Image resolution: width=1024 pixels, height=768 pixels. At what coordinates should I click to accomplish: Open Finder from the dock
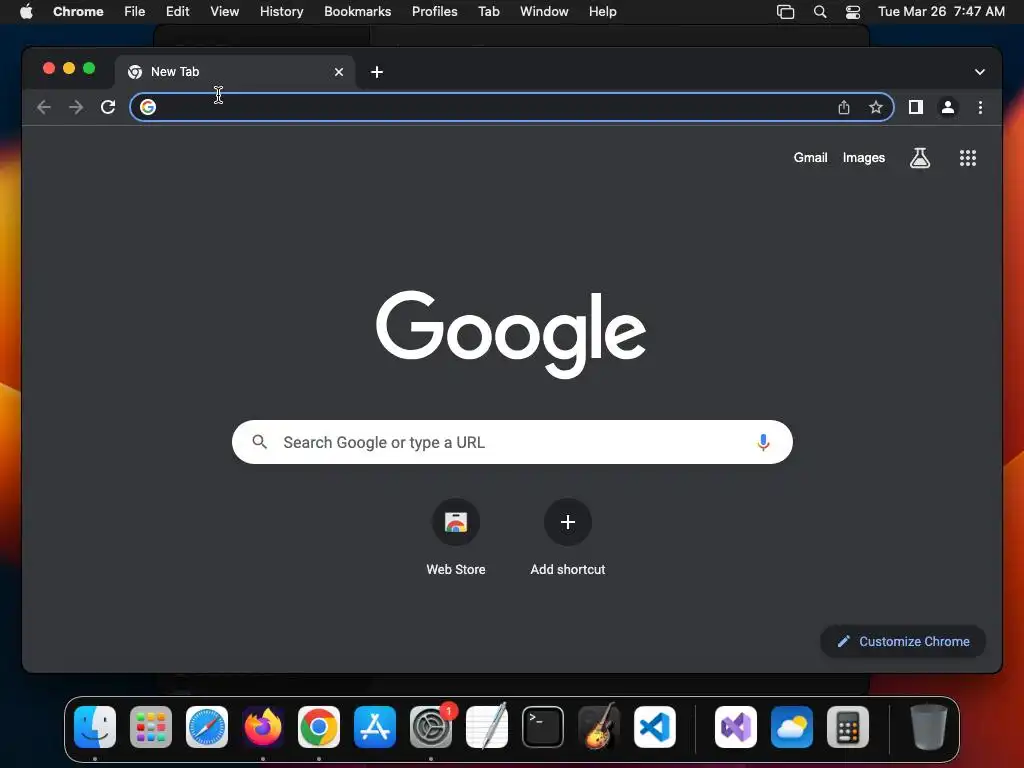pyautogui.click(x=95, y=726)
